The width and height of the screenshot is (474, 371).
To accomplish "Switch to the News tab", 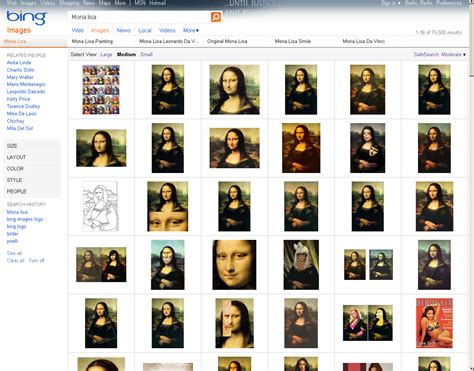I will click(x=123, y=30).
